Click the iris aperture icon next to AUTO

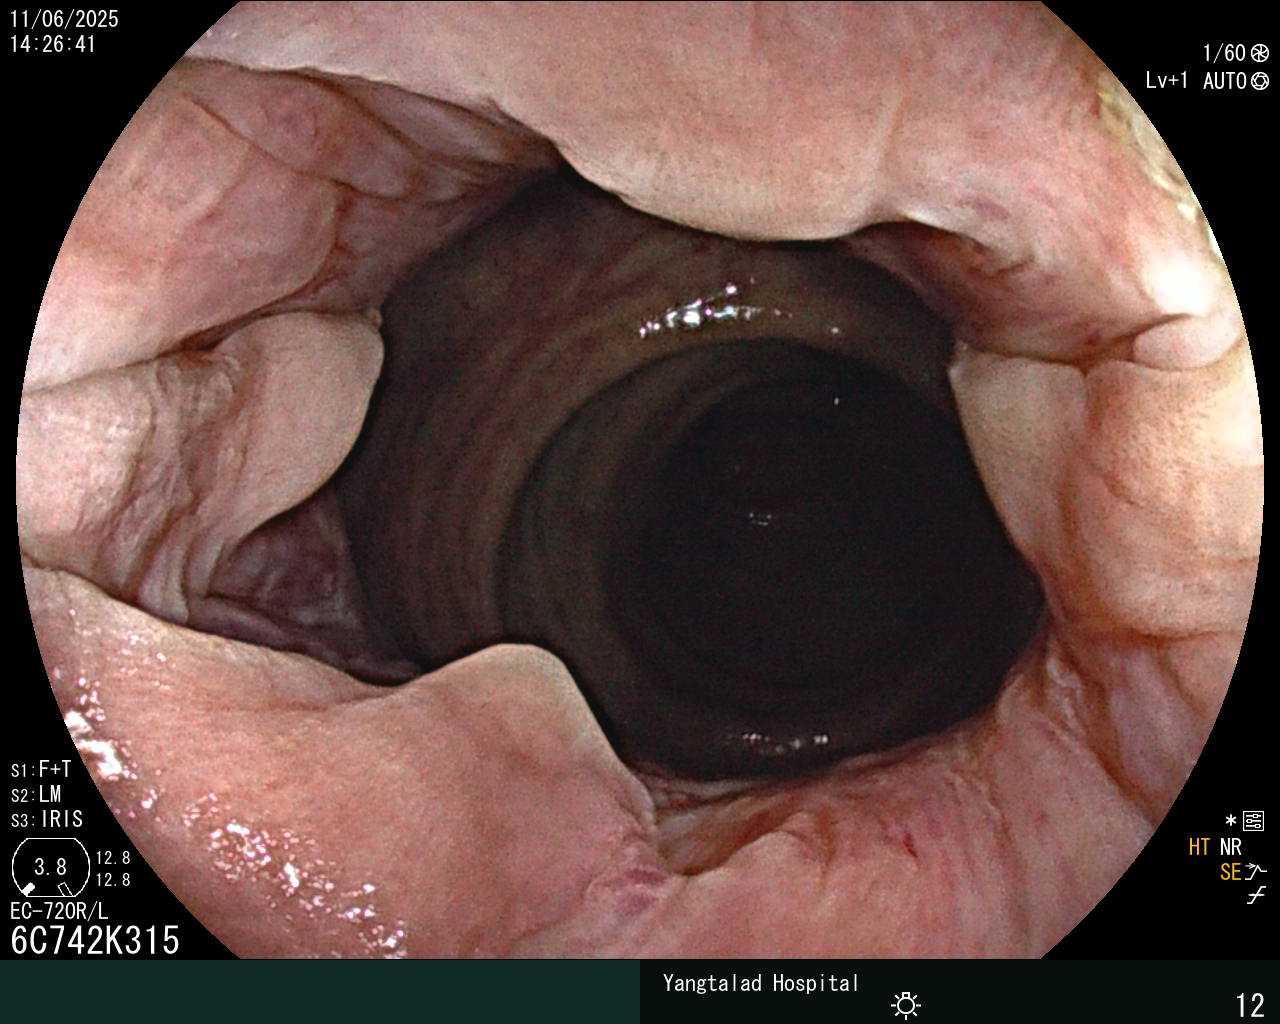click(1259, 81)
